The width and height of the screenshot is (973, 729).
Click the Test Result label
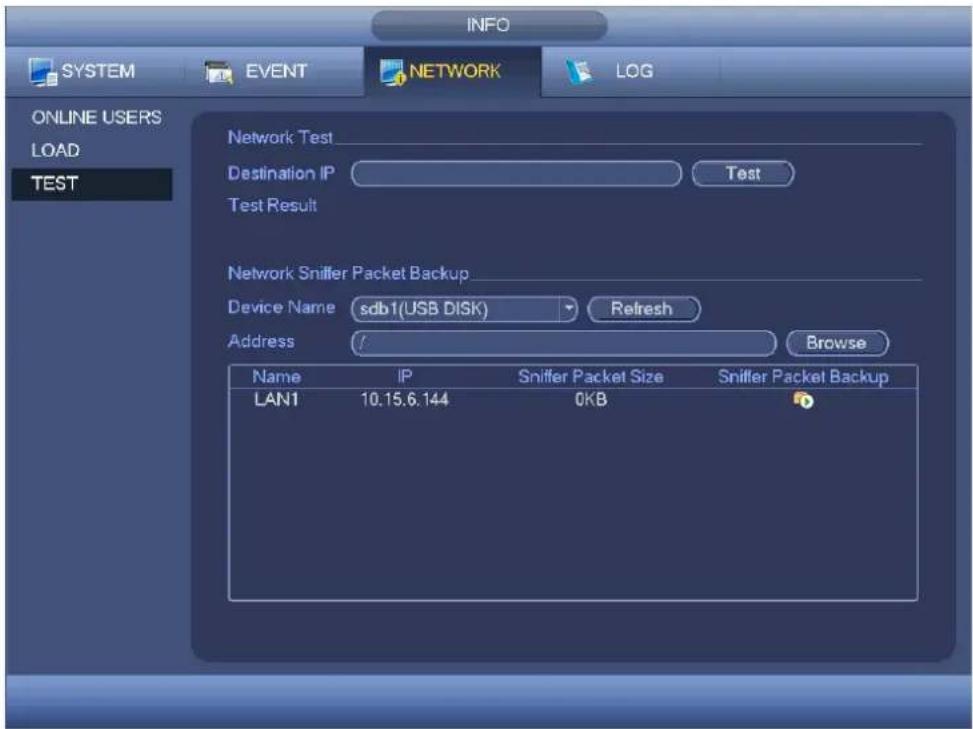tap(272, 205)
